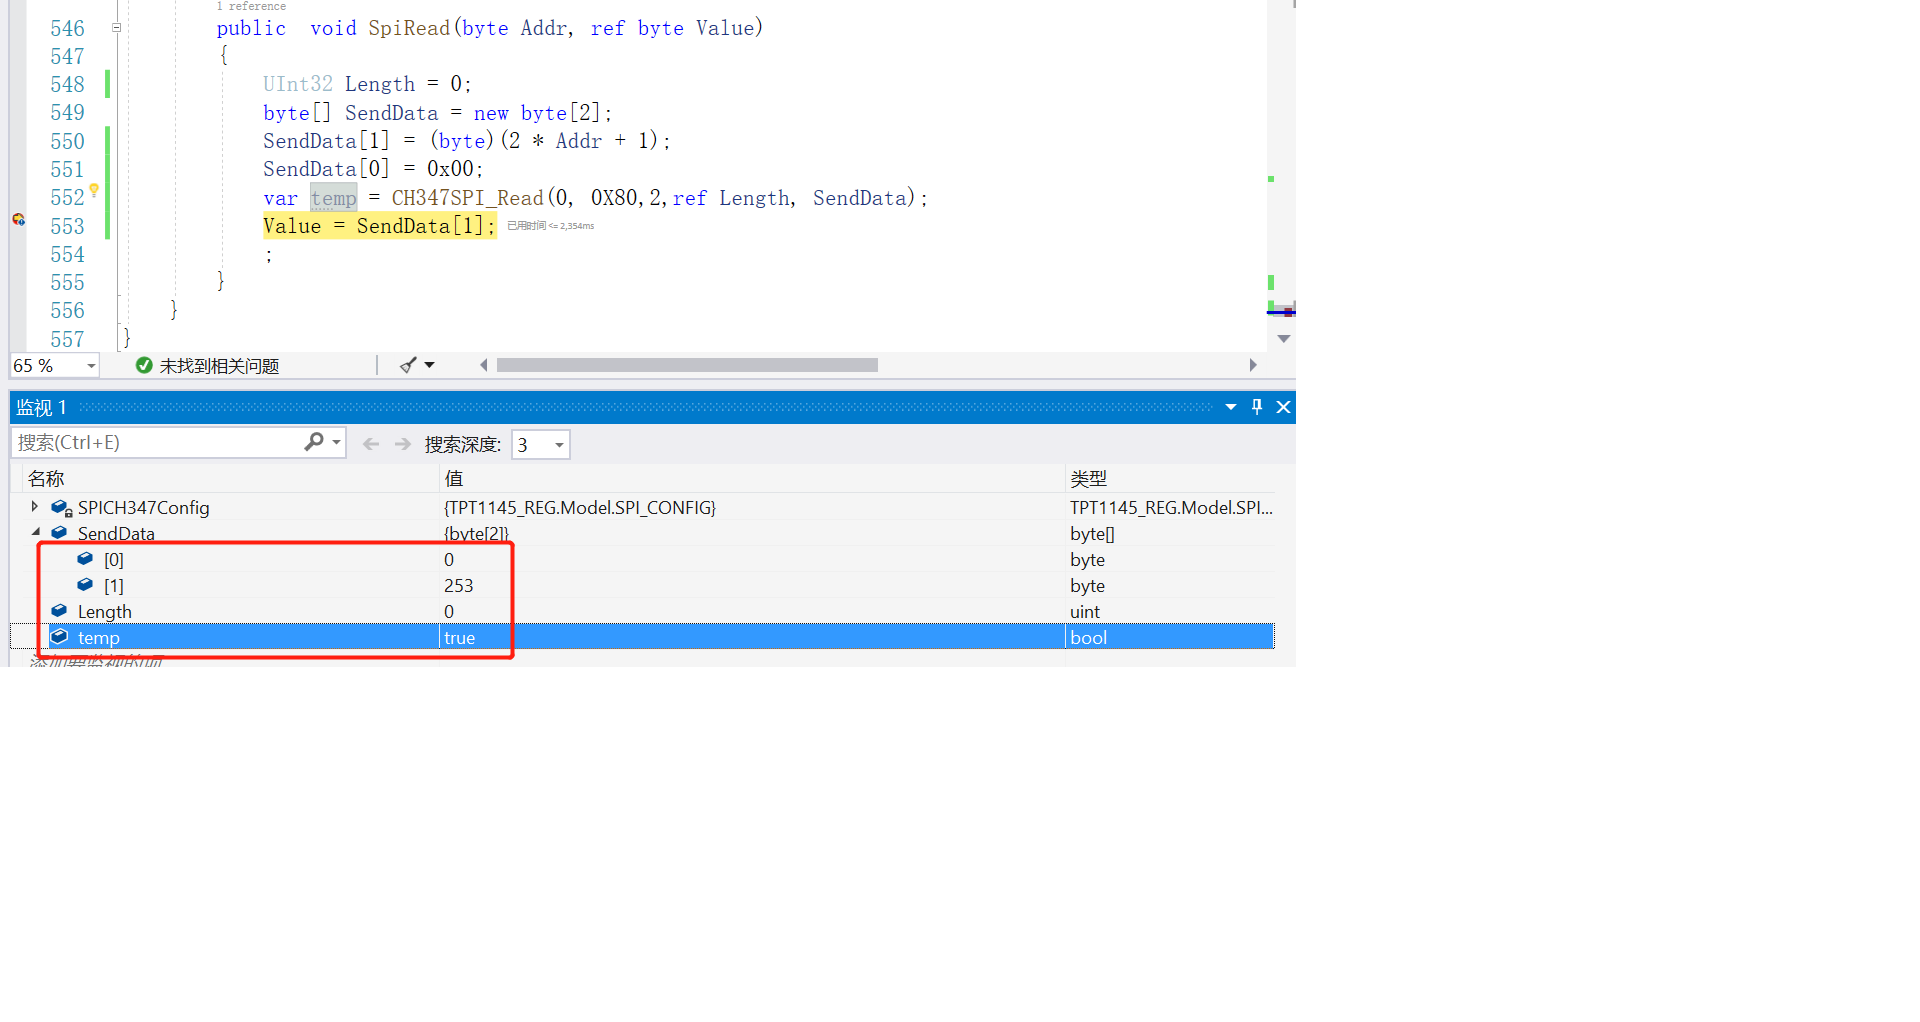Select the SendData watch row
Screen dimensions: 1920x1022
642,533
